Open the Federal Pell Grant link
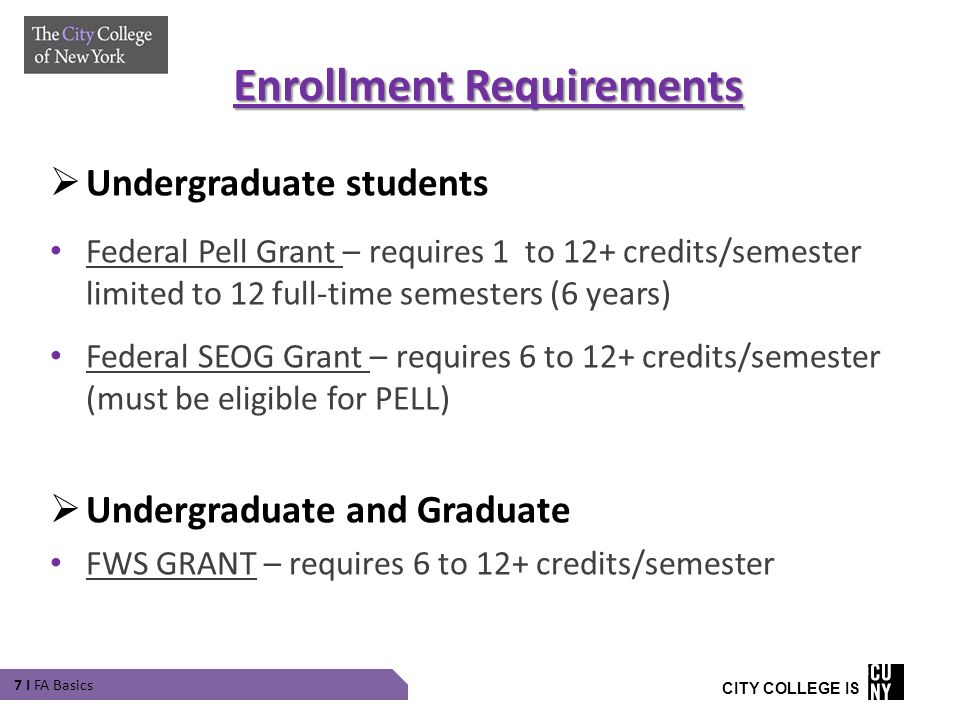Screen dimensions: 960x720 [x=214, y=252]
